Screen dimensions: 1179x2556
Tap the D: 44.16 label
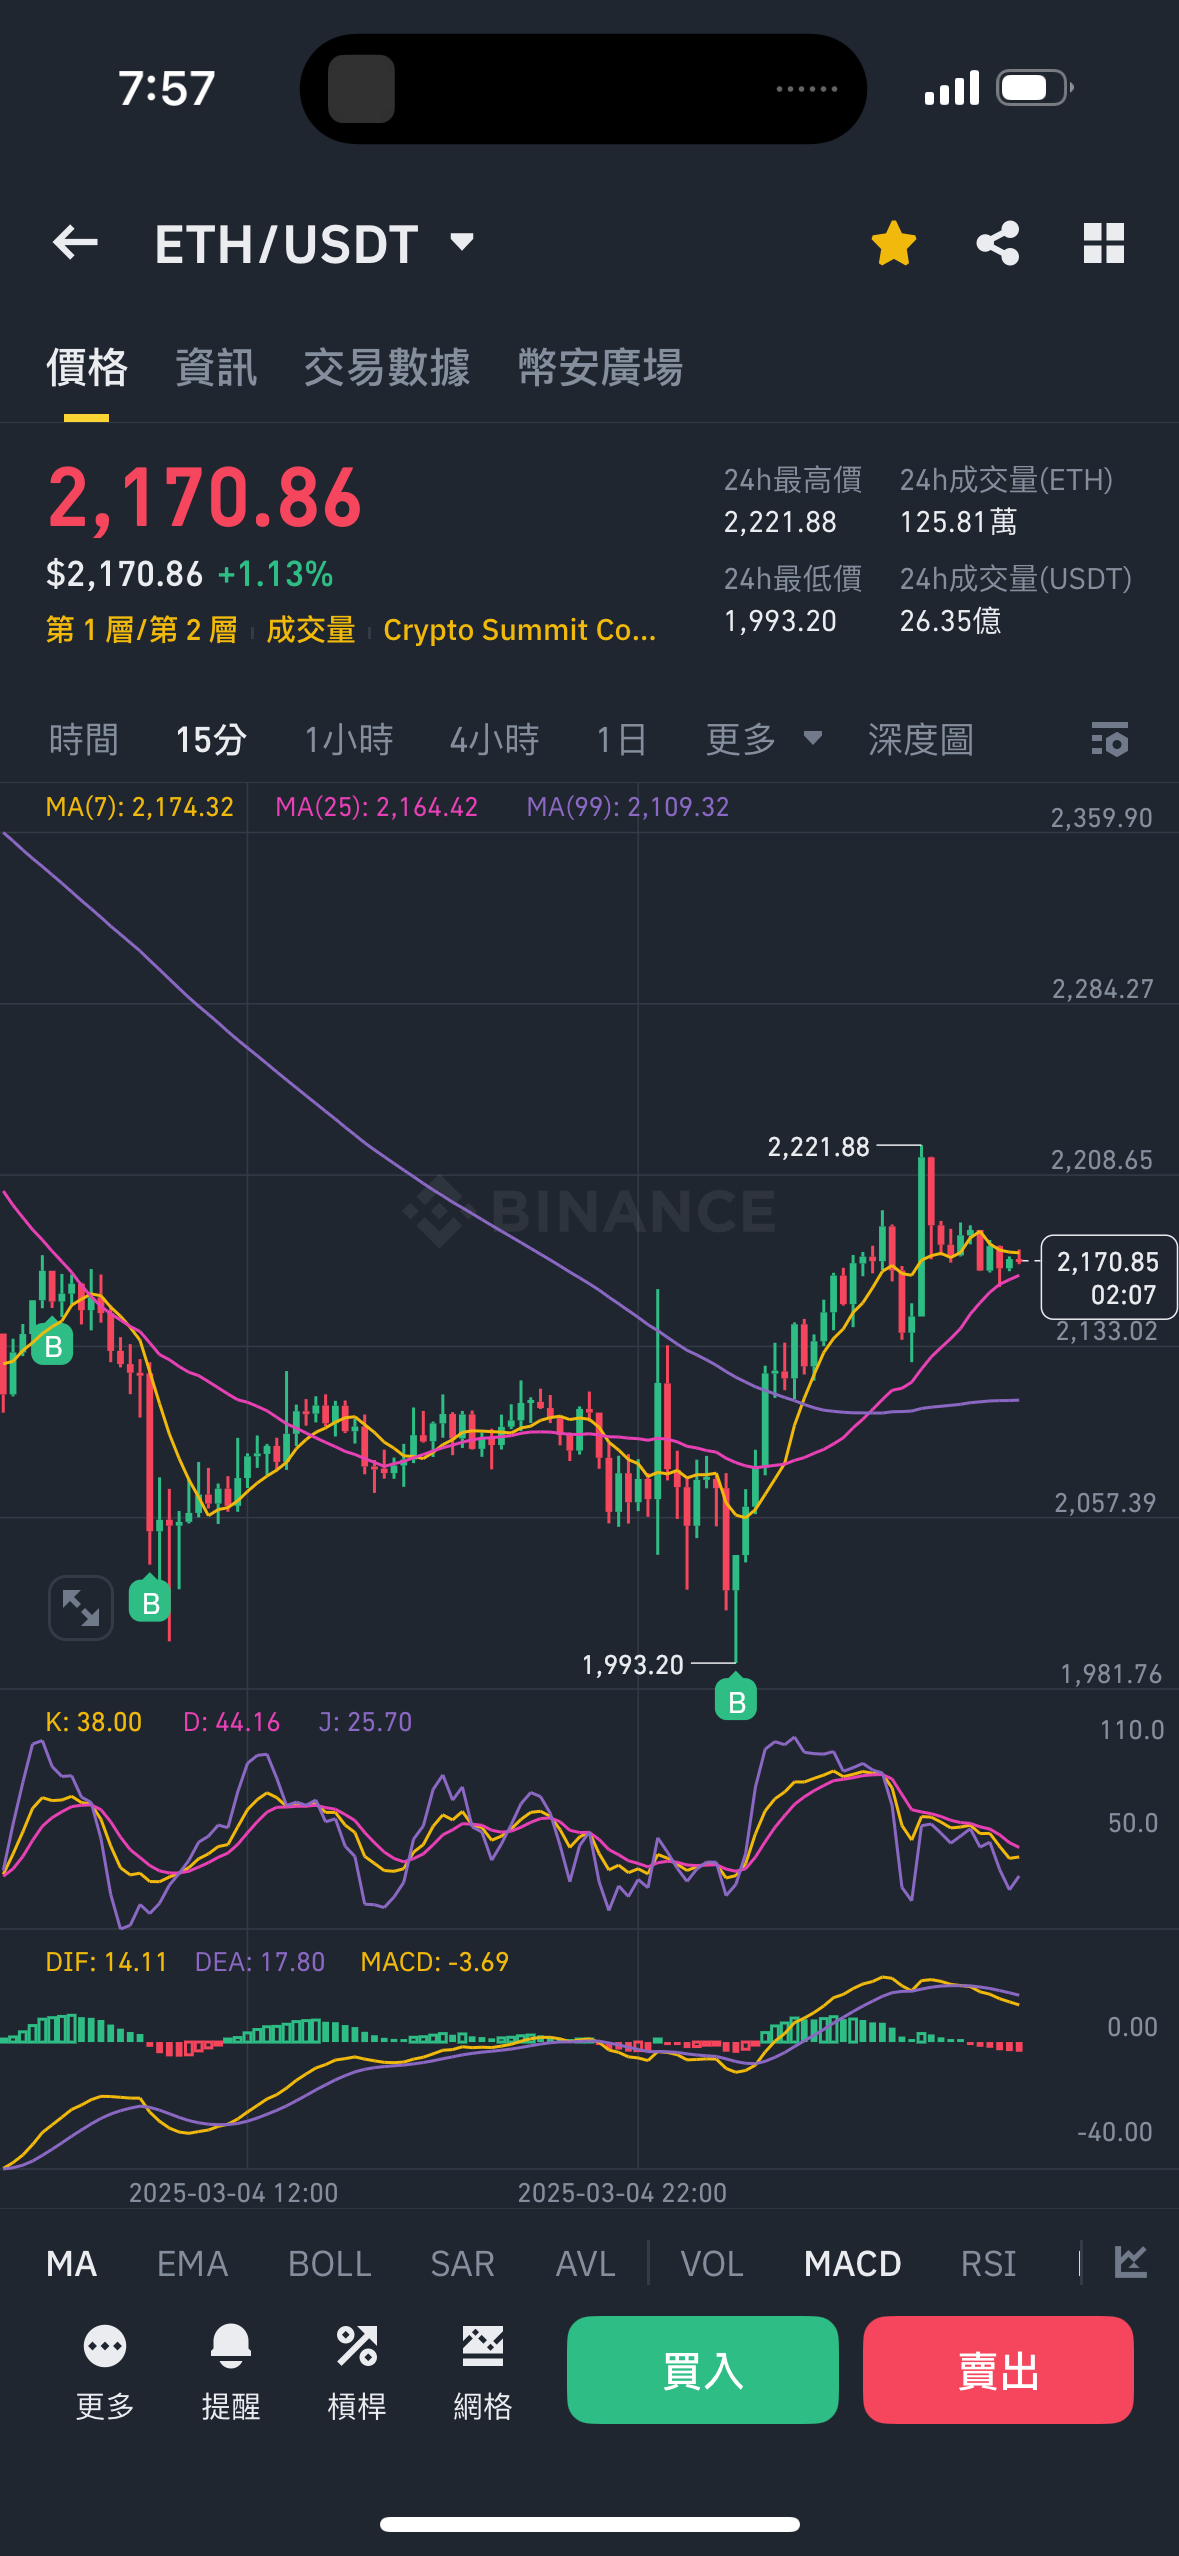pyautogui.click(x=232, y=1722)
